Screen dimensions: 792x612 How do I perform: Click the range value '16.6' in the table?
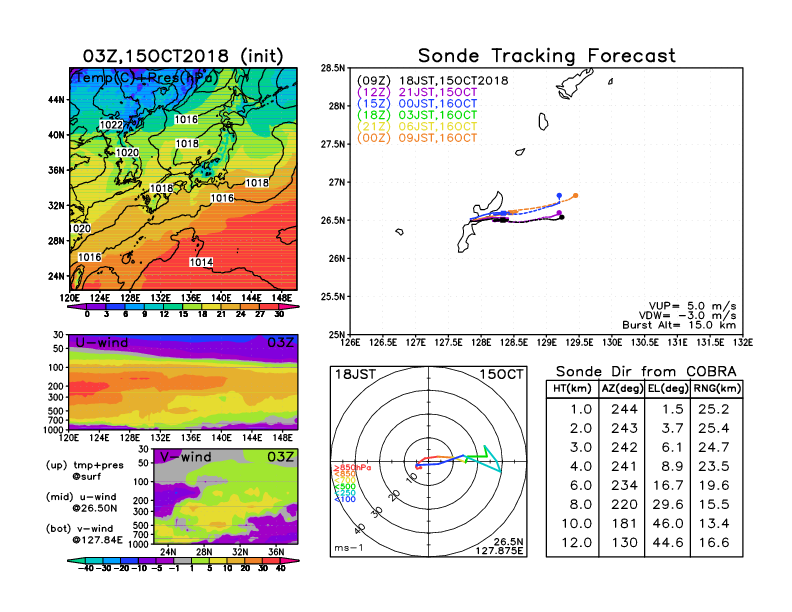click(x=714, y=543)
